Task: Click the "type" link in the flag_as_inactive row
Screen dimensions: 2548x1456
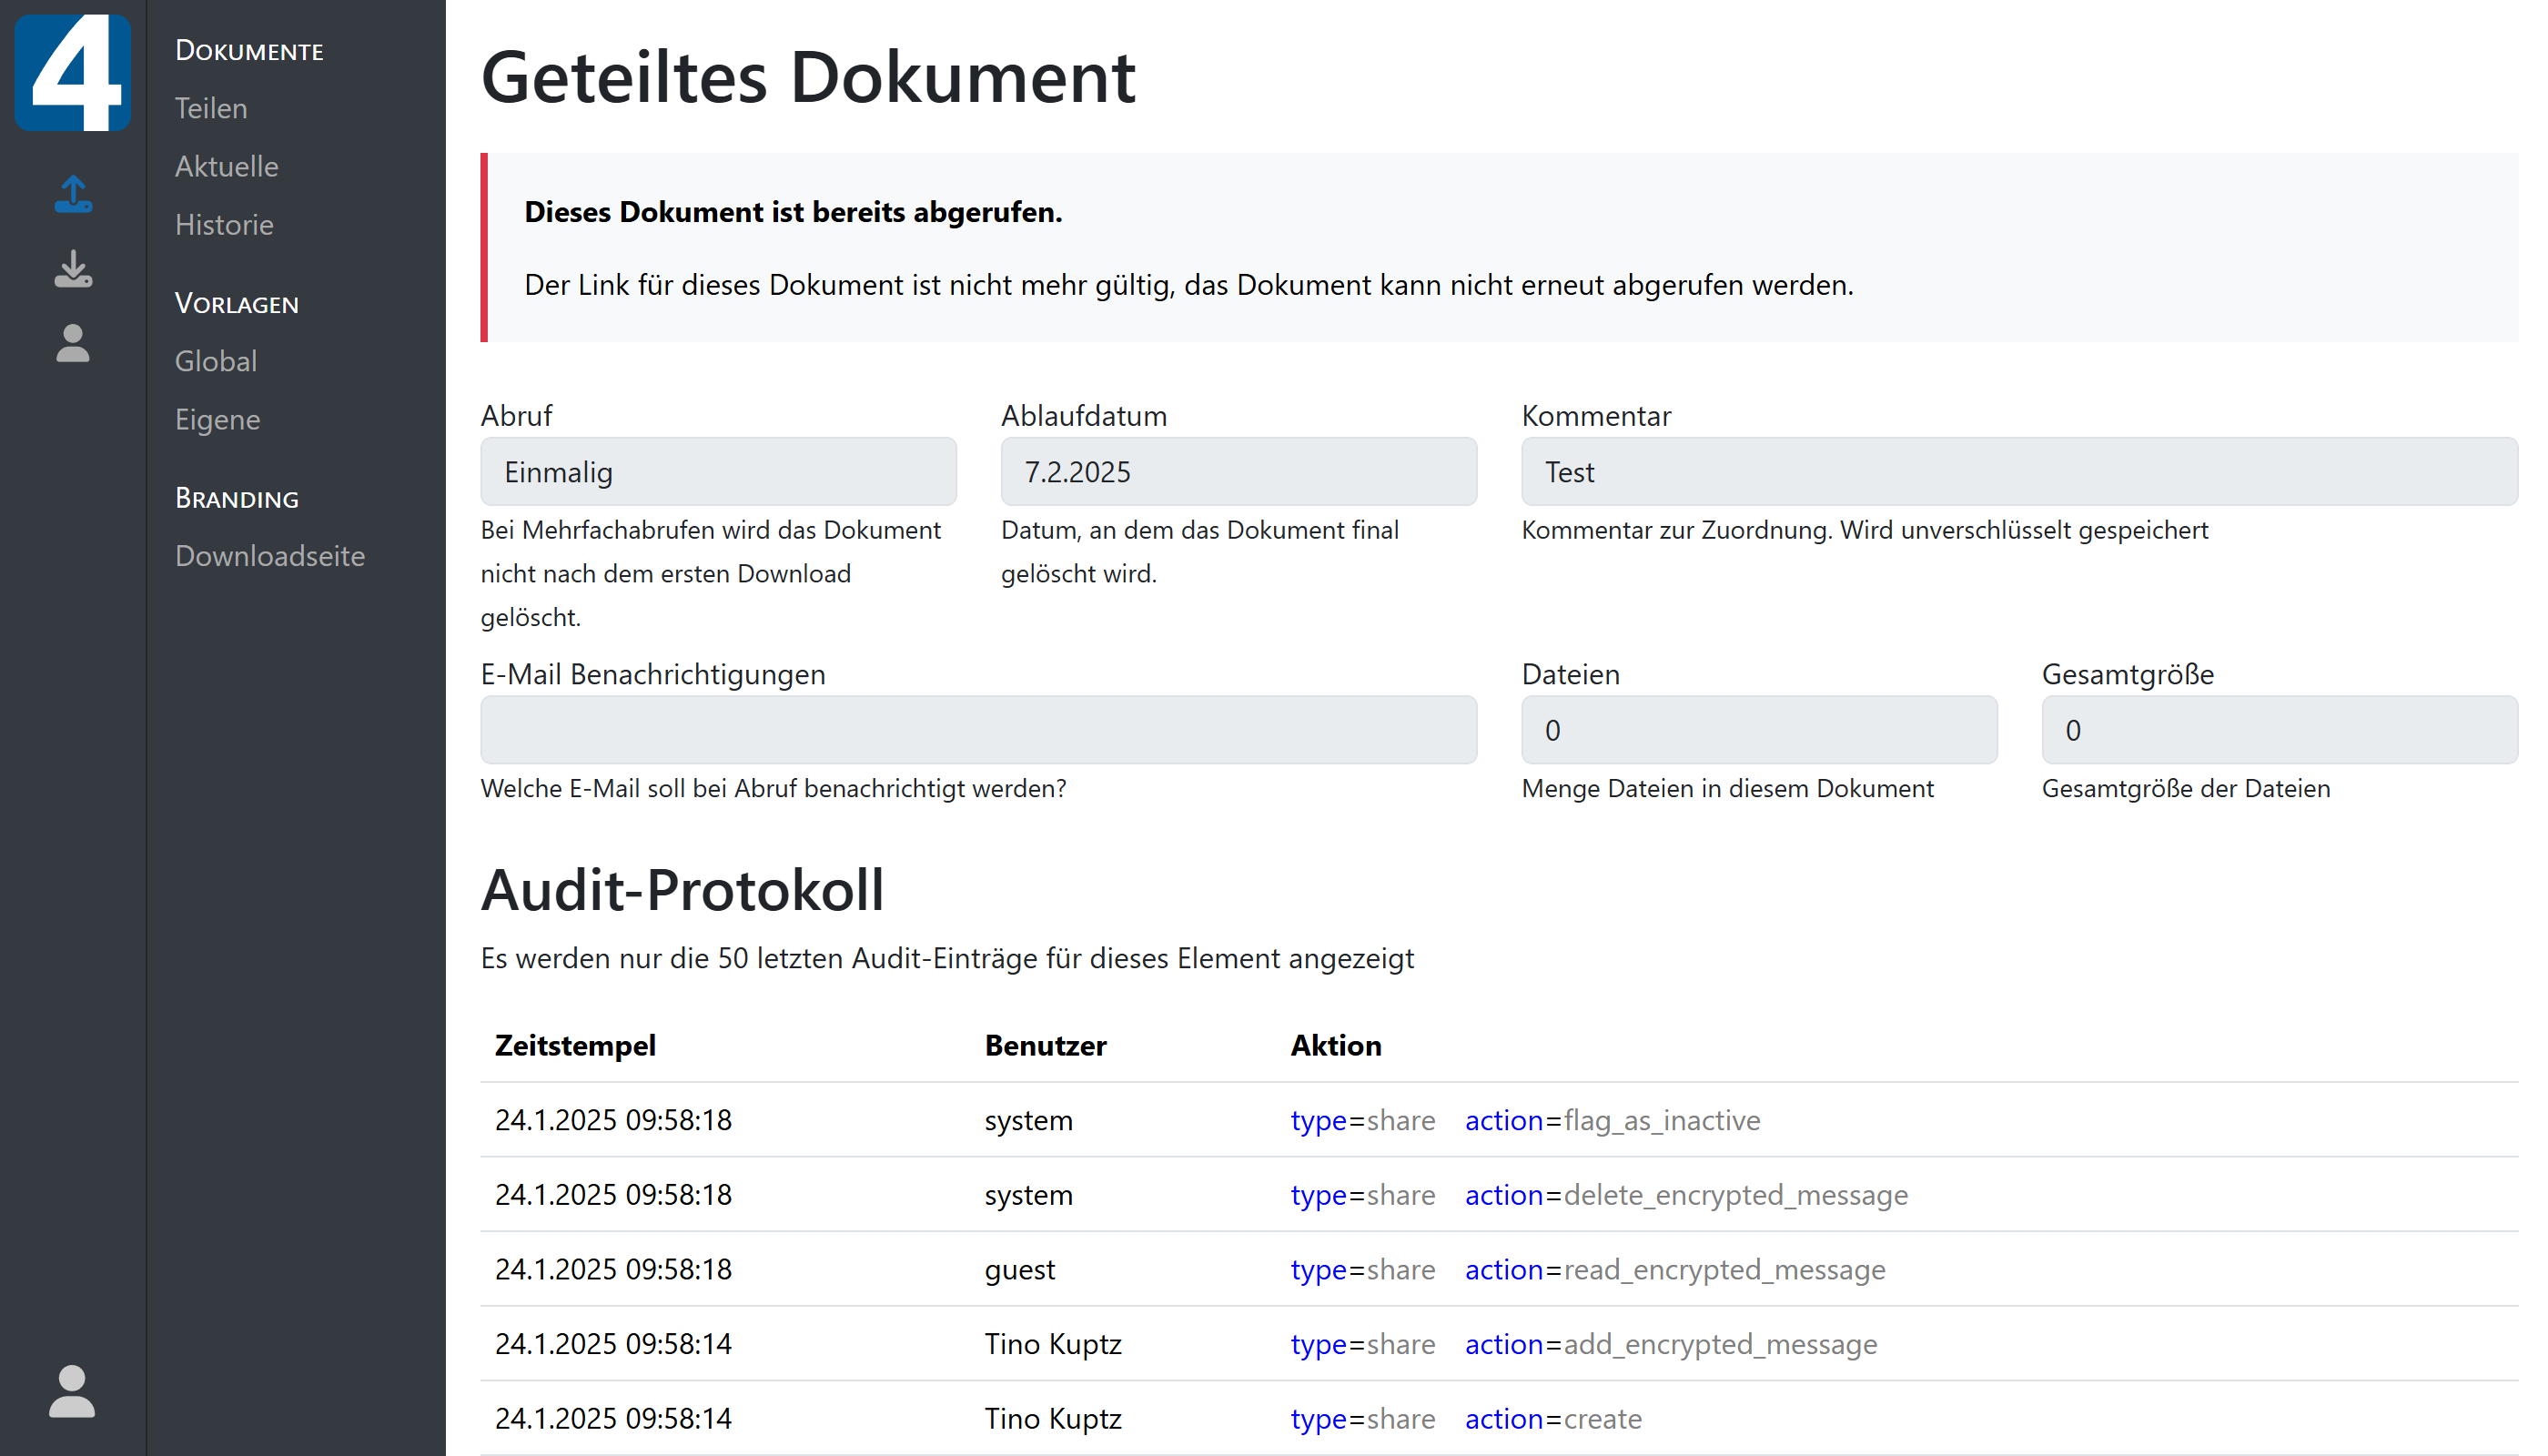Action: [x=1318, y=1120]
